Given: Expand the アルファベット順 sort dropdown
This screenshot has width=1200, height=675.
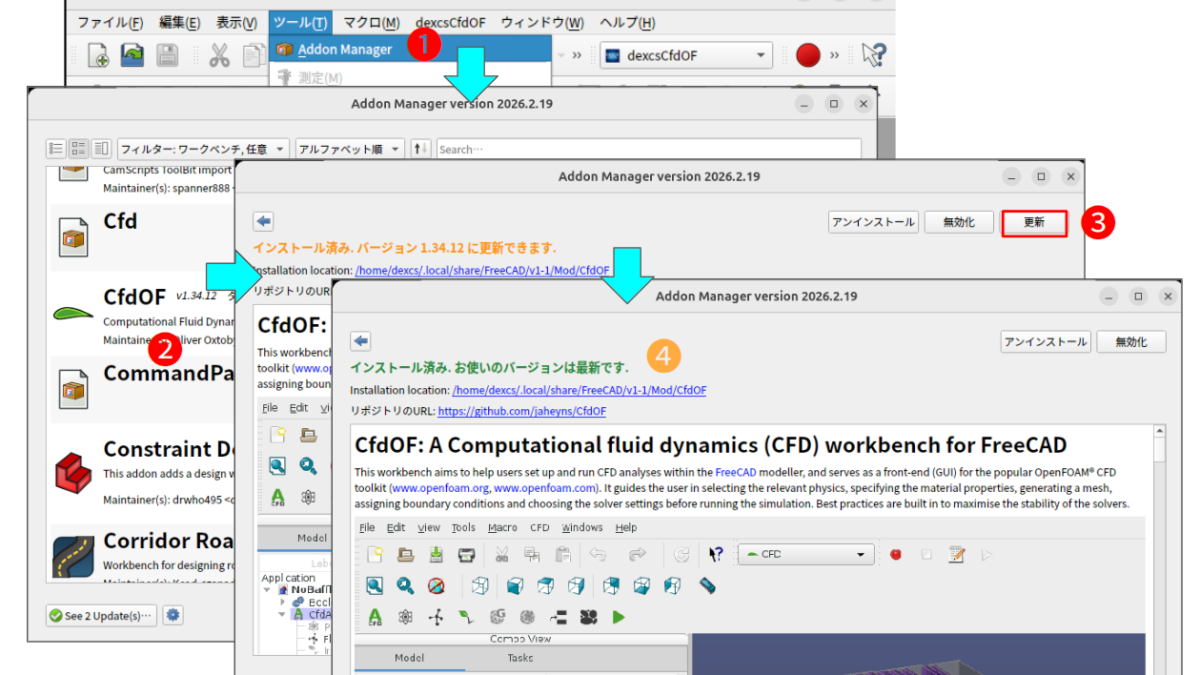Looking at the screenshot, I should click(x=349, y=149).
